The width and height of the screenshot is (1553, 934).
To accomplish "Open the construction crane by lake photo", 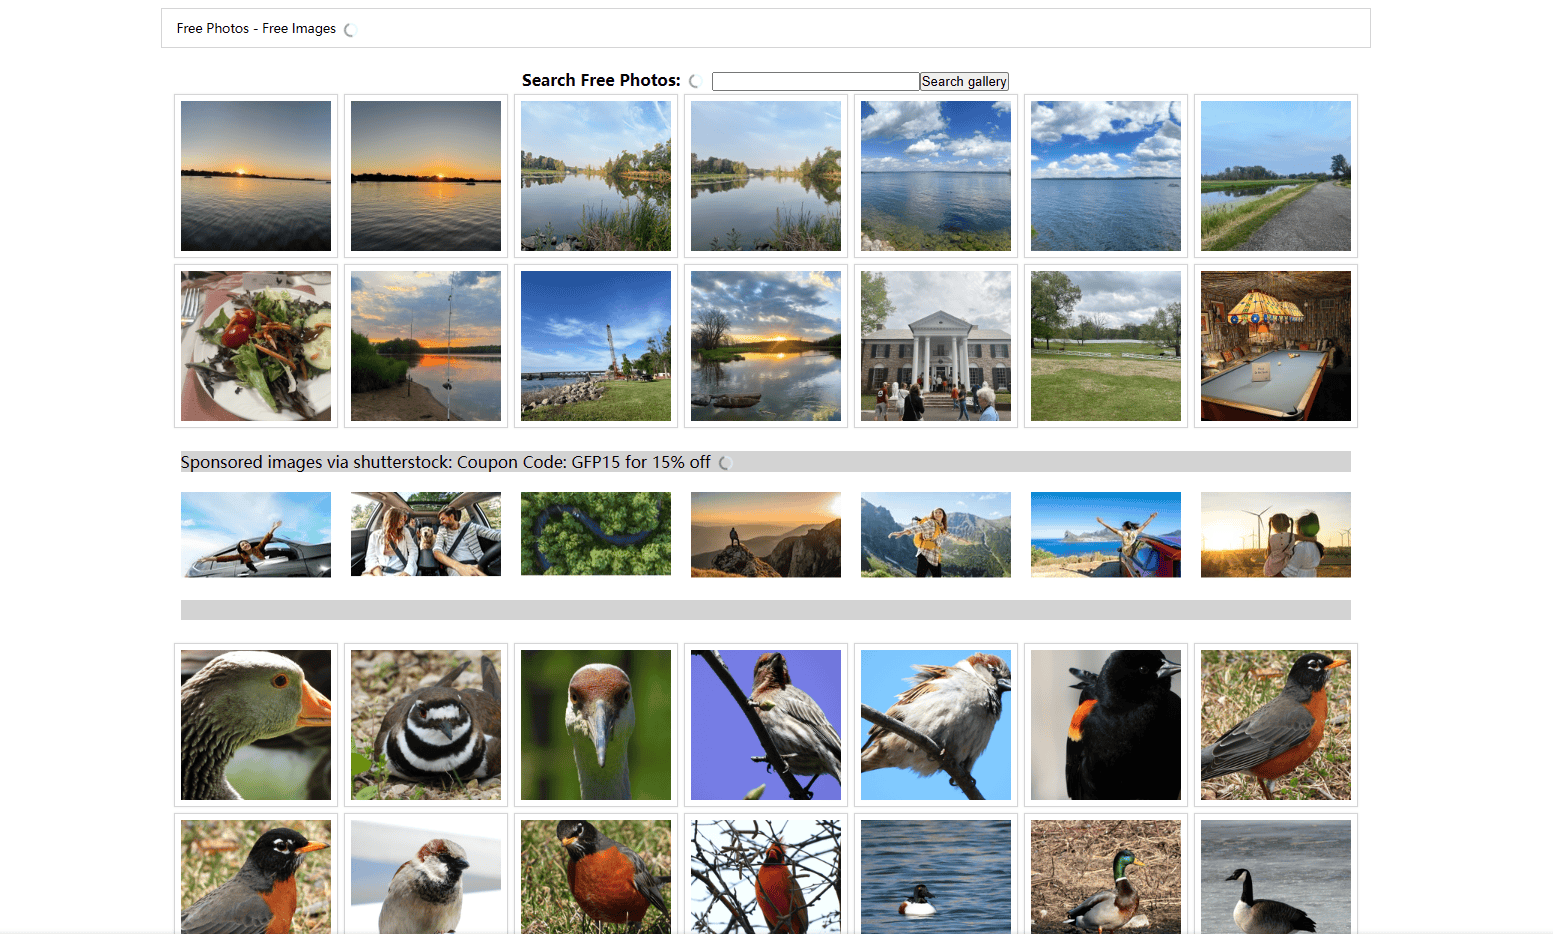I will coord(595,345).
